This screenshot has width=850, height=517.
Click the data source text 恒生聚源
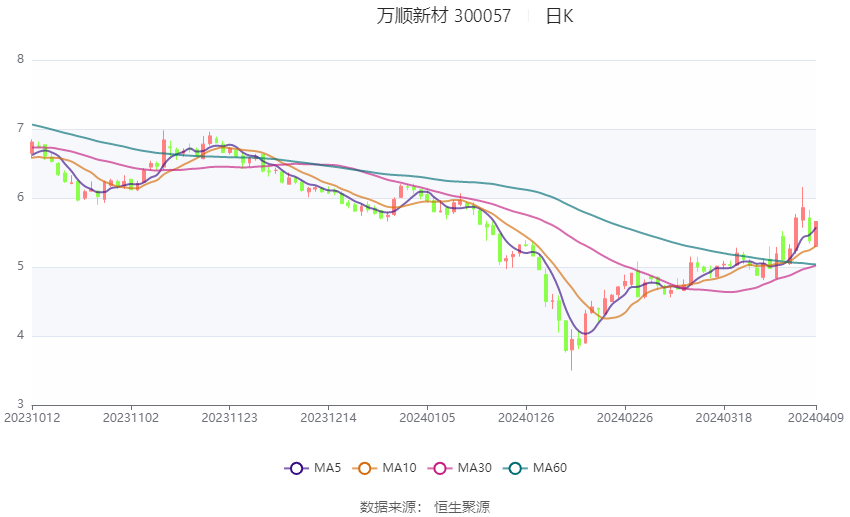coord(462,507)
